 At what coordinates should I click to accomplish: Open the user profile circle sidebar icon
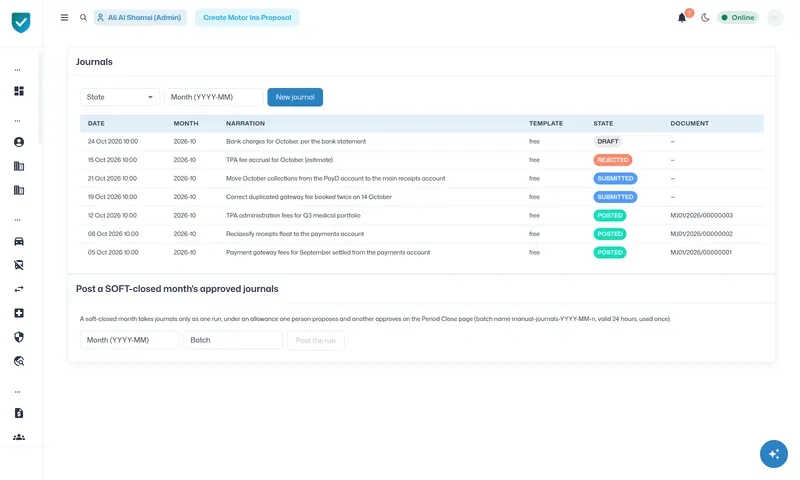(x=19, y=142)
